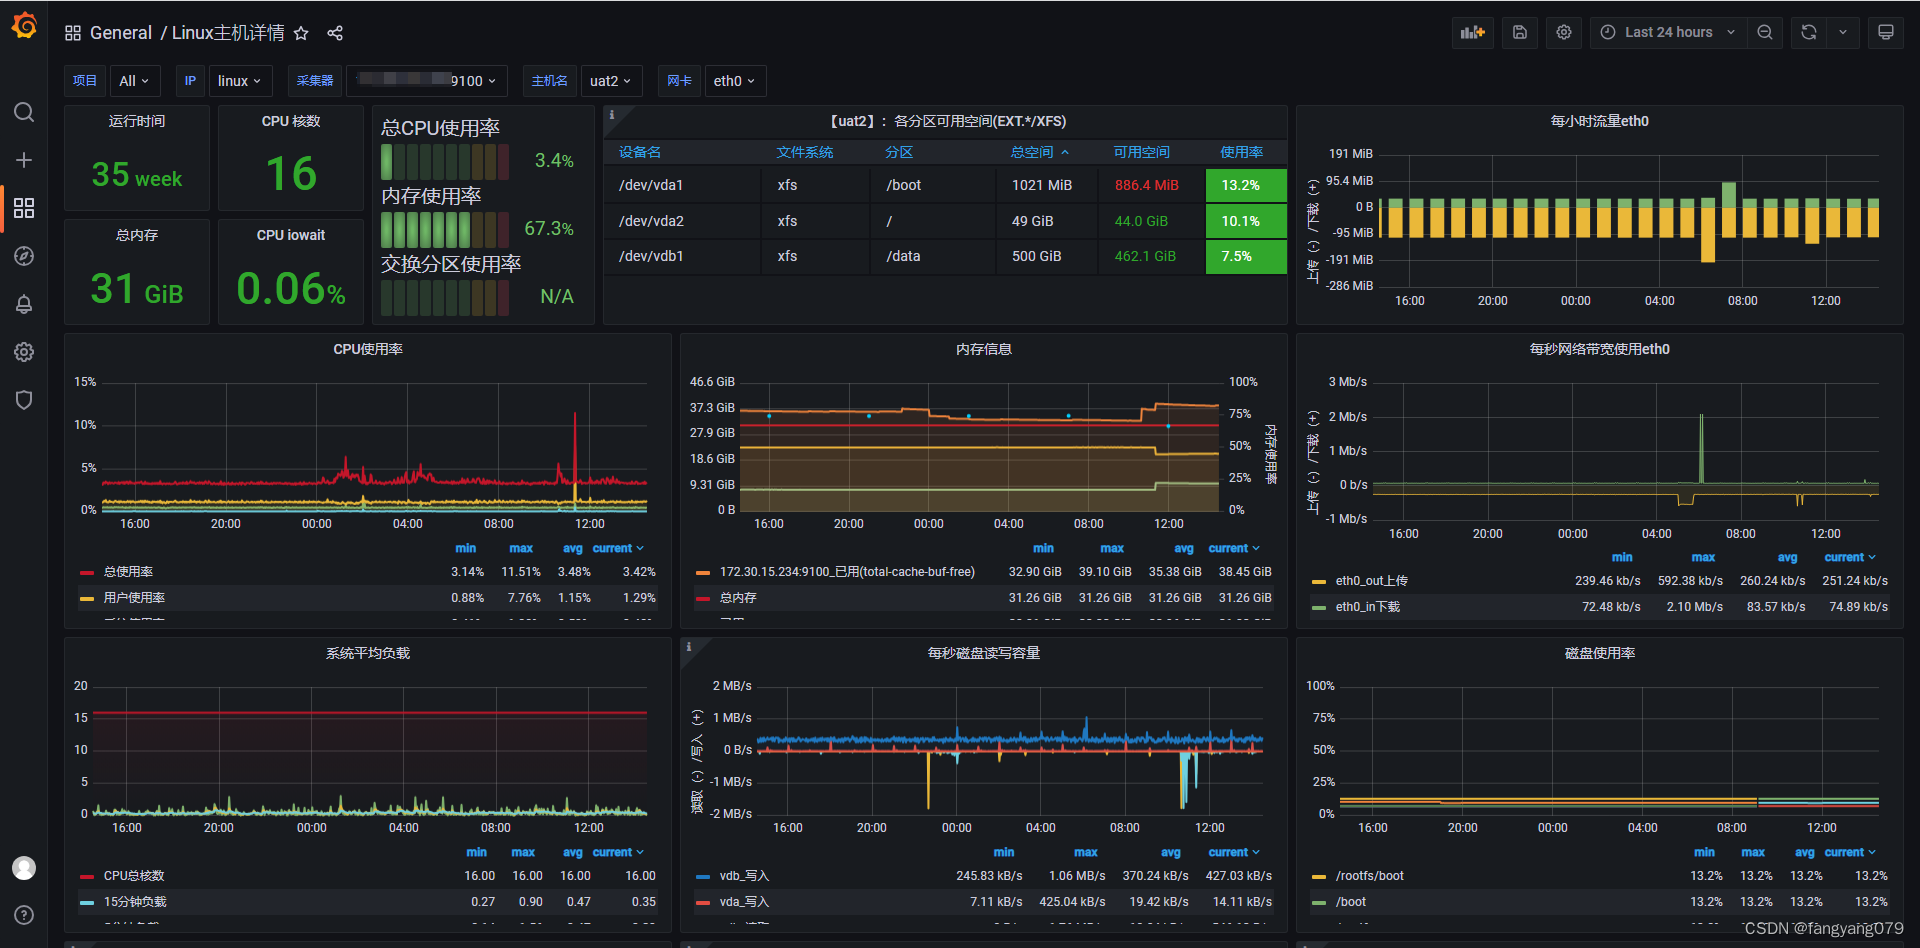The height and width of the screenshot is (948, 1920).
Task: Sort network legend by max column
Action: click(1703, 557)
